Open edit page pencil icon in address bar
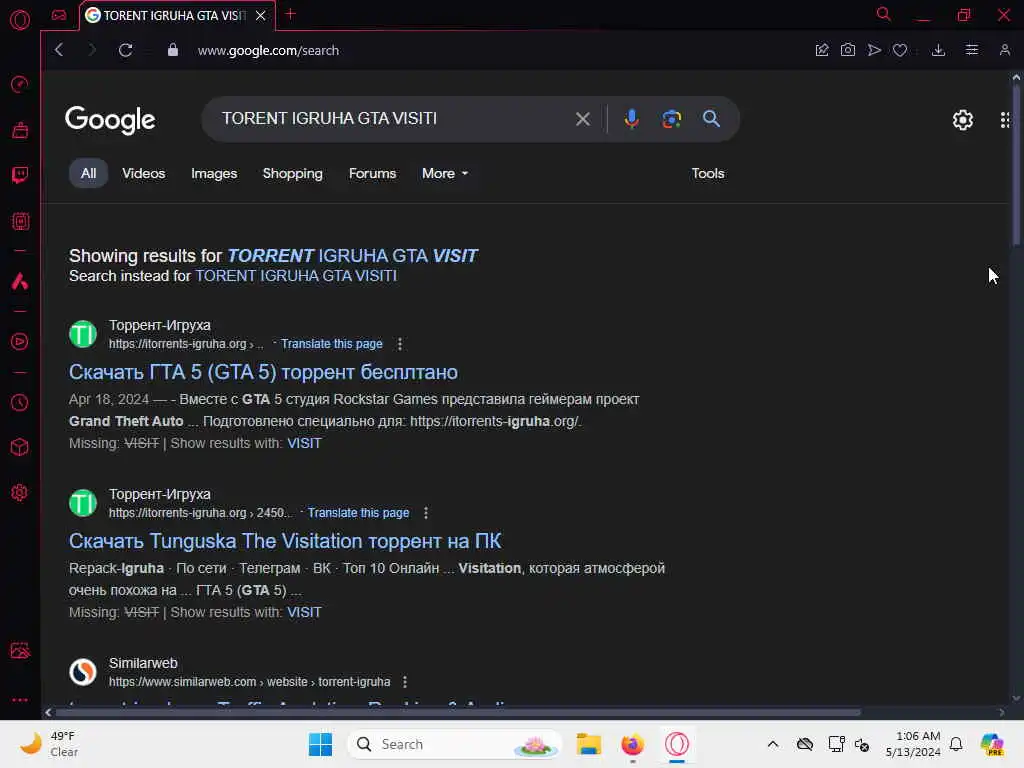The height and width of the screenshot is (768, 1024). (822, 50)
